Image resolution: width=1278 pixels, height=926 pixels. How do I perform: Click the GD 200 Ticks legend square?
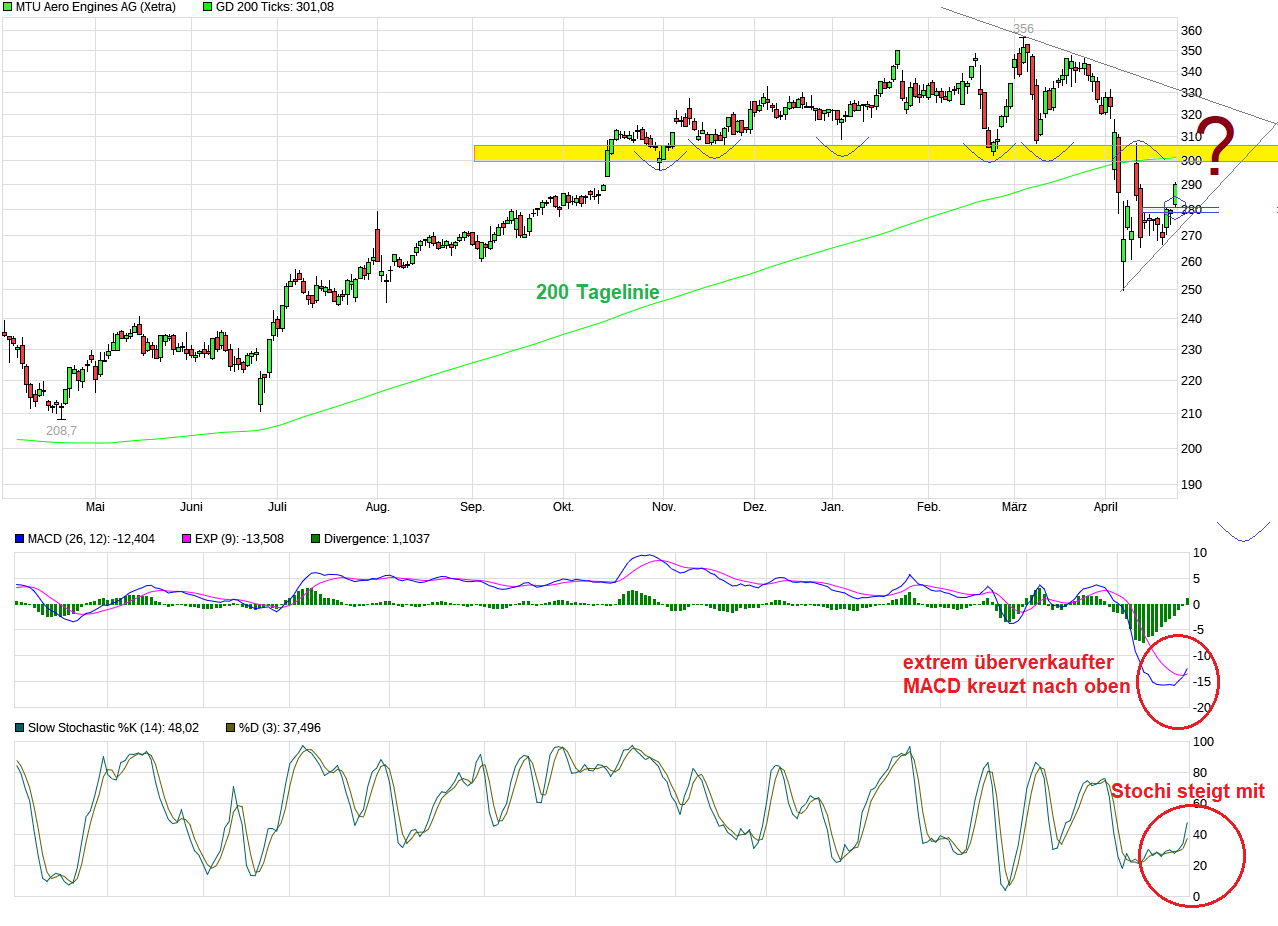coord(208,7)
